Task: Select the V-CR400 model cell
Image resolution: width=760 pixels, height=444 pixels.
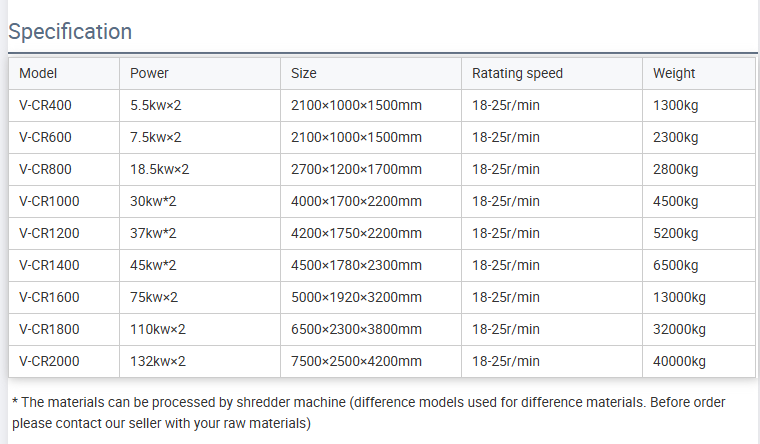Action: pos(45,105)
